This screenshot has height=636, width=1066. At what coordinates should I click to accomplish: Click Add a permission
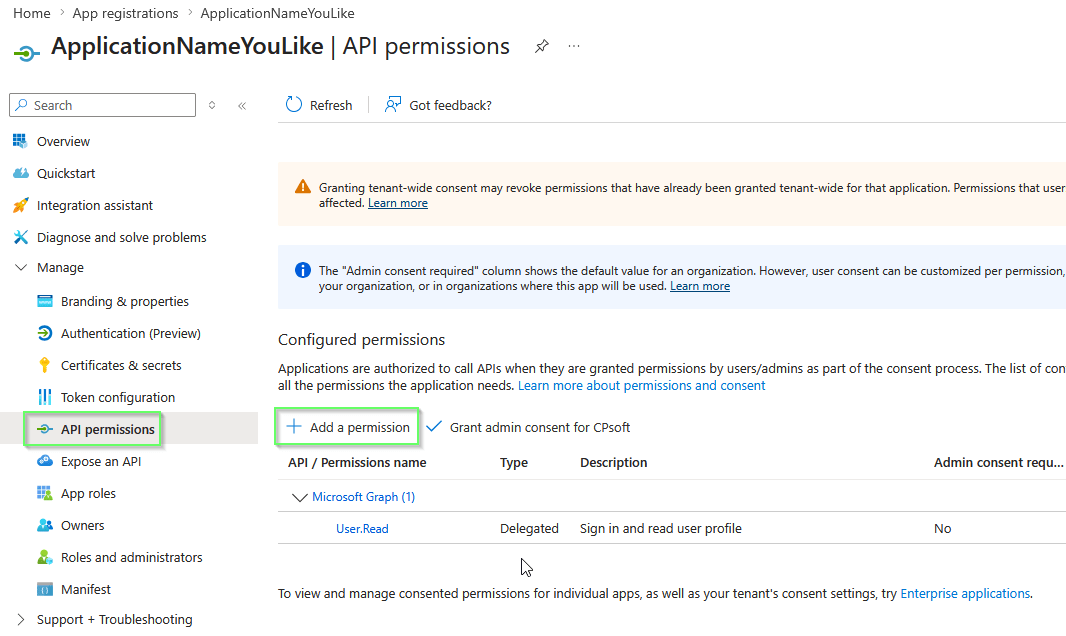tap(347, 426)
